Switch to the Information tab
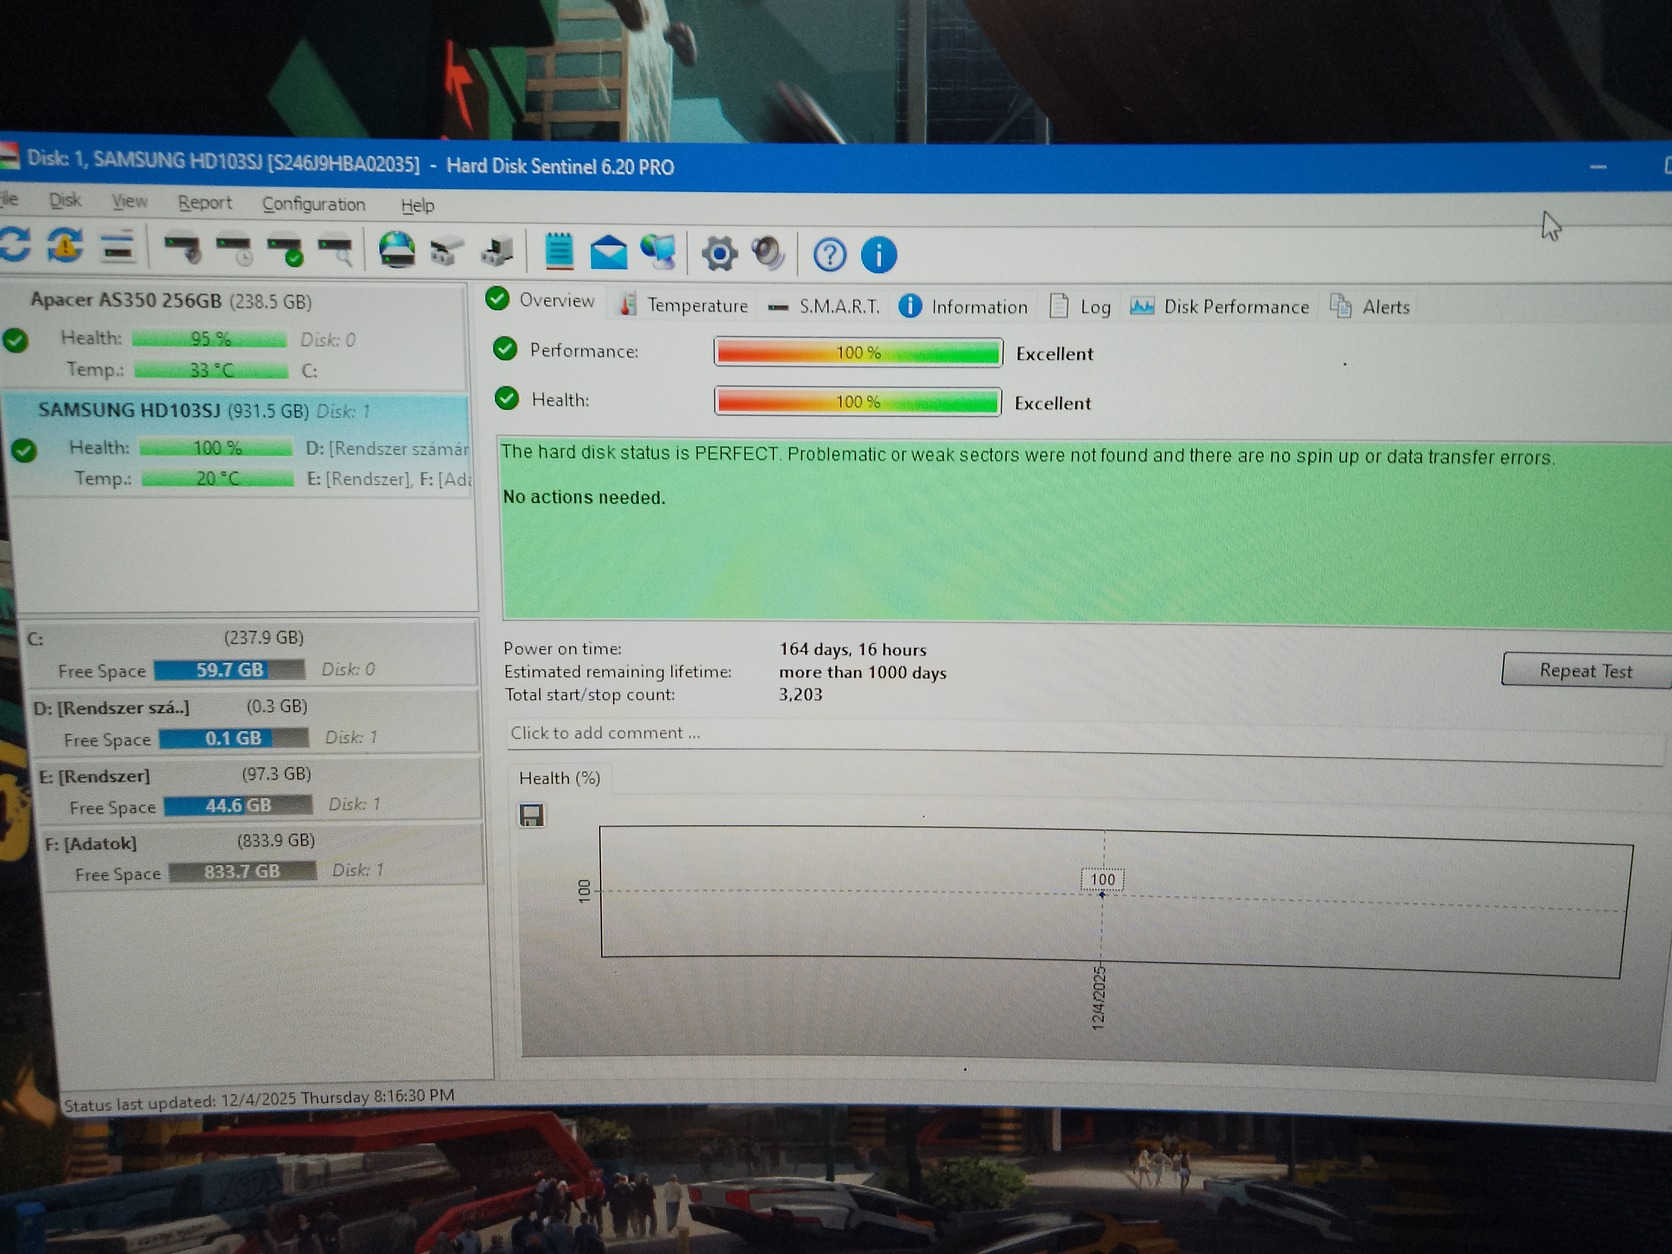The height and width of the screenshot is (1254, 1672). pyautogui.click(x=963, y=307)
